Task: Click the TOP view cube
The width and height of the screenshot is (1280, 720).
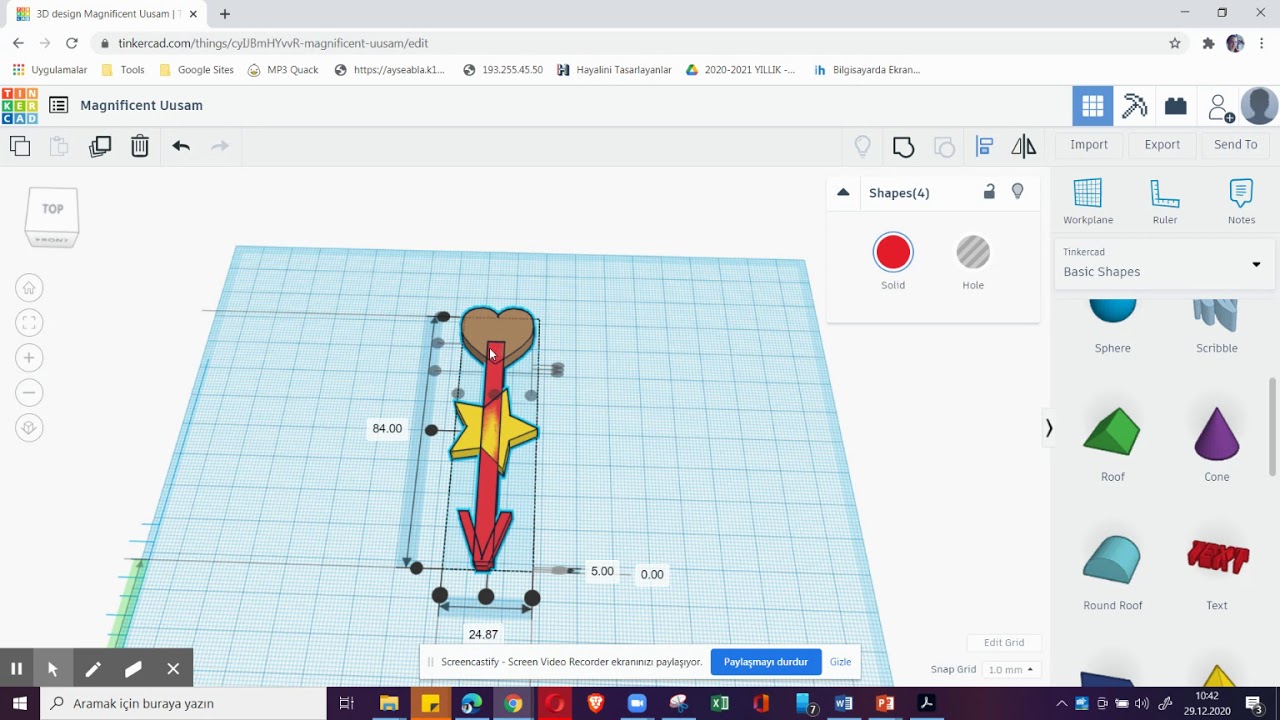Action: [x=52, y=210]
